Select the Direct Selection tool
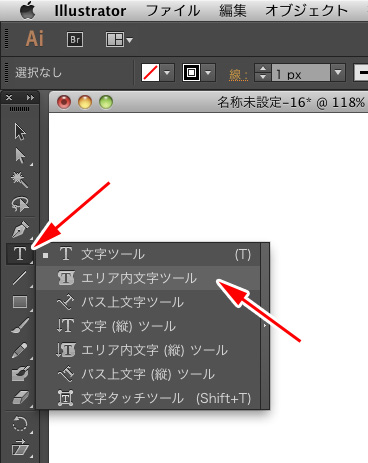The width and height of the screenshot is (368, 463). tap(20, 156)
